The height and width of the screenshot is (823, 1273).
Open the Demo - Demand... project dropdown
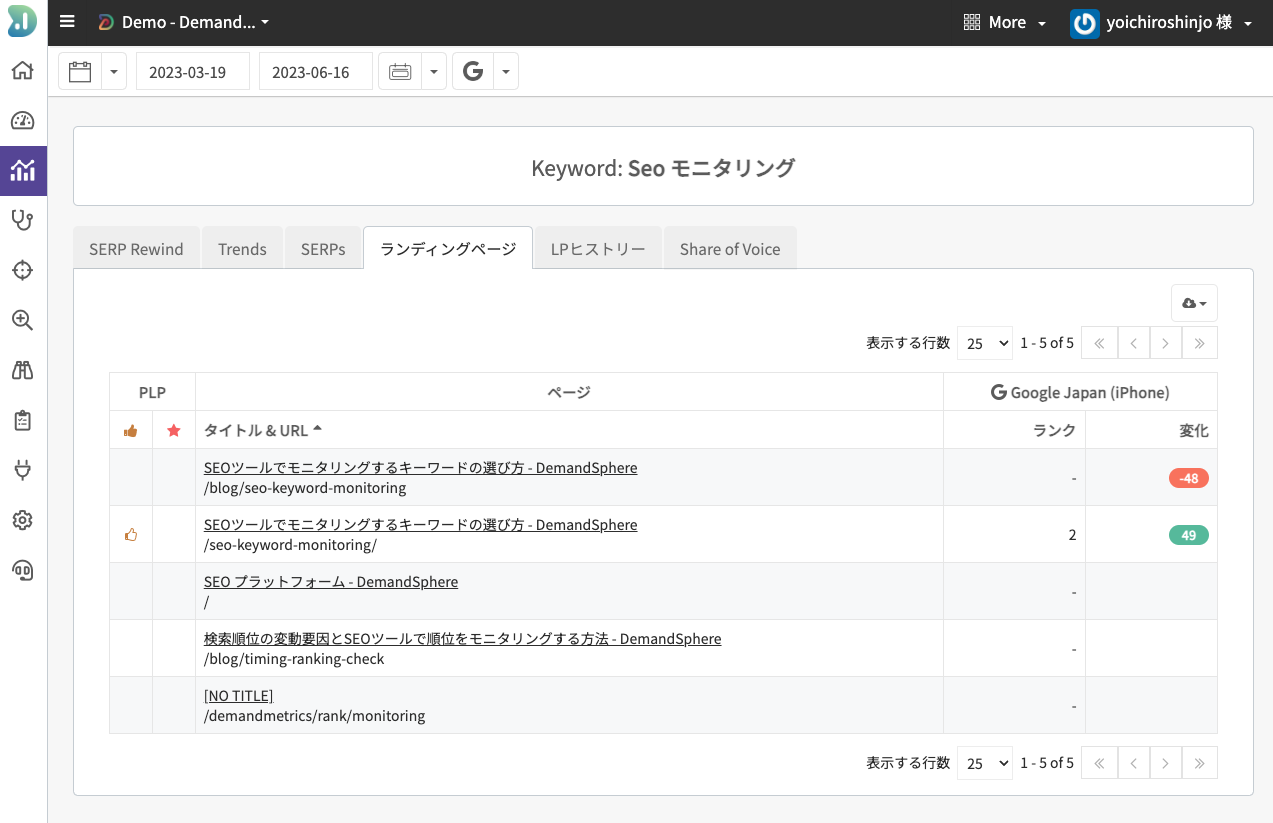(x=184, y=22)
